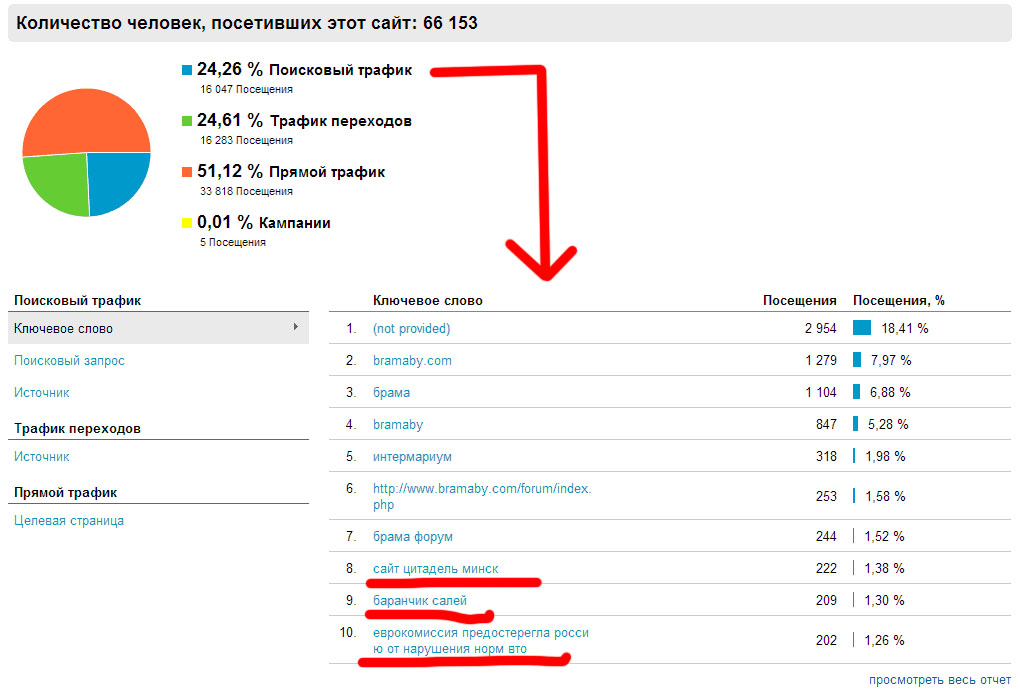Click the blue Поисковый трафик legend square
Viewport: 1020px width, 694px height.
[x=187, y=70]
